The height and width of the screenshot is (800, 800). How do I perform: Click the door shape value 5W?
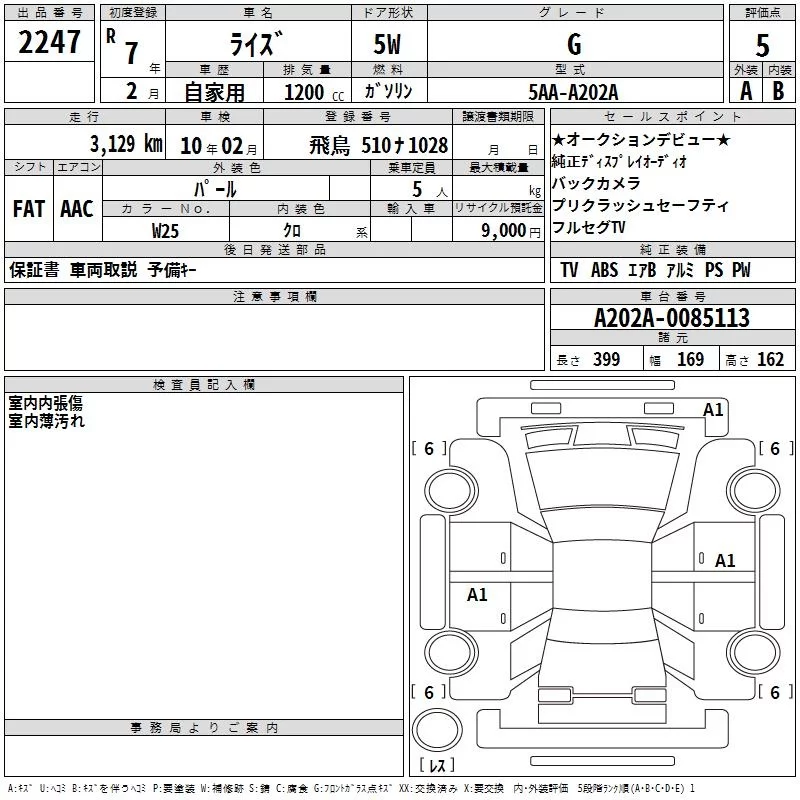click(x=387, y=44)
